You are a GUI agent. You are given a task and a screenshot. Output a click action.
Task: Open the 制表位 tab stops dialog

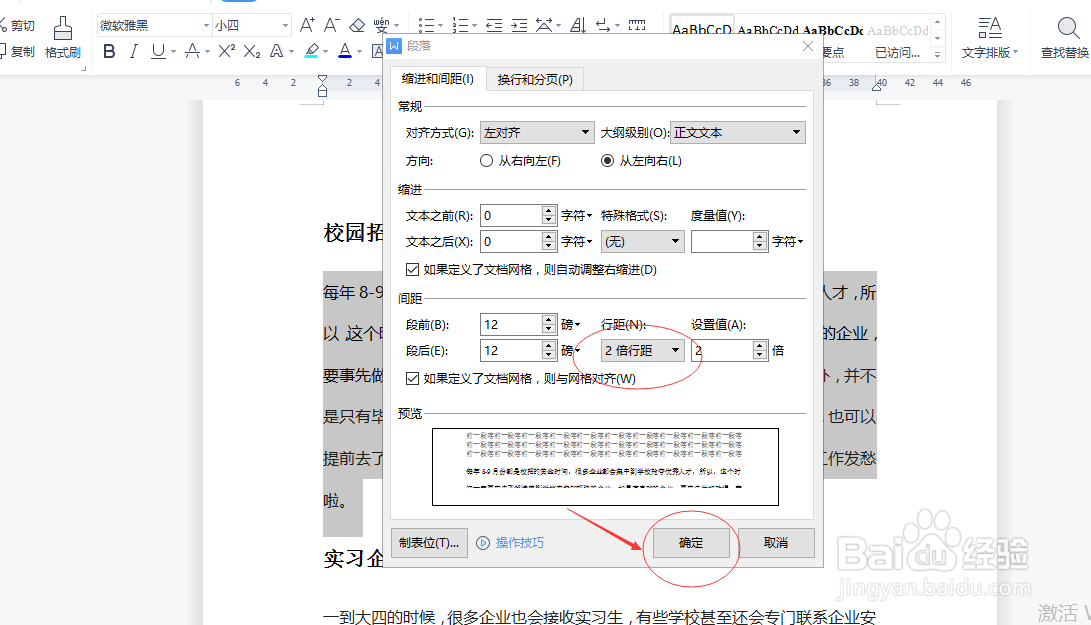[x=428, y=542]
